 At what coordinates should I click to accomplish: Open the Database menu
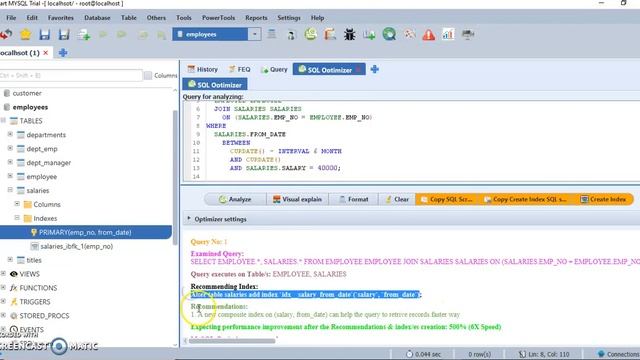pyautogui.click(x=97, y=18)
